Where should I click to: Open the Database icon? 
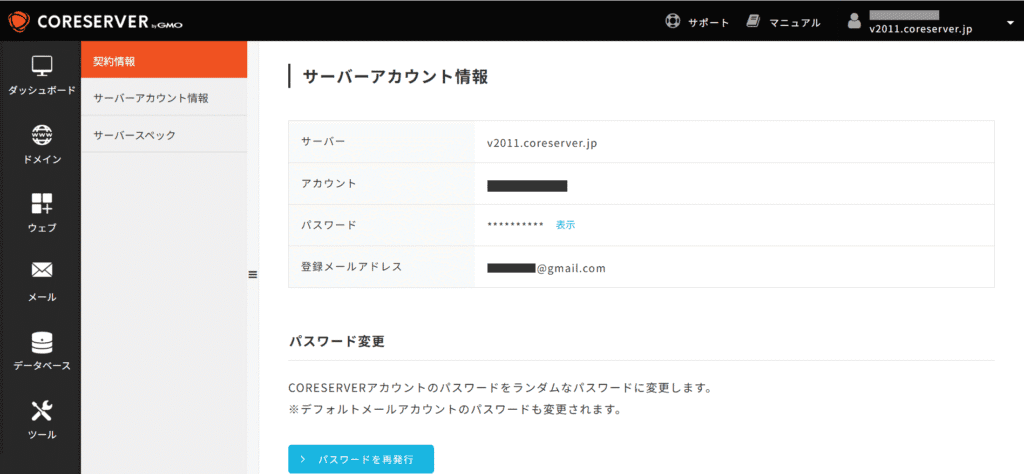[42, 343]
